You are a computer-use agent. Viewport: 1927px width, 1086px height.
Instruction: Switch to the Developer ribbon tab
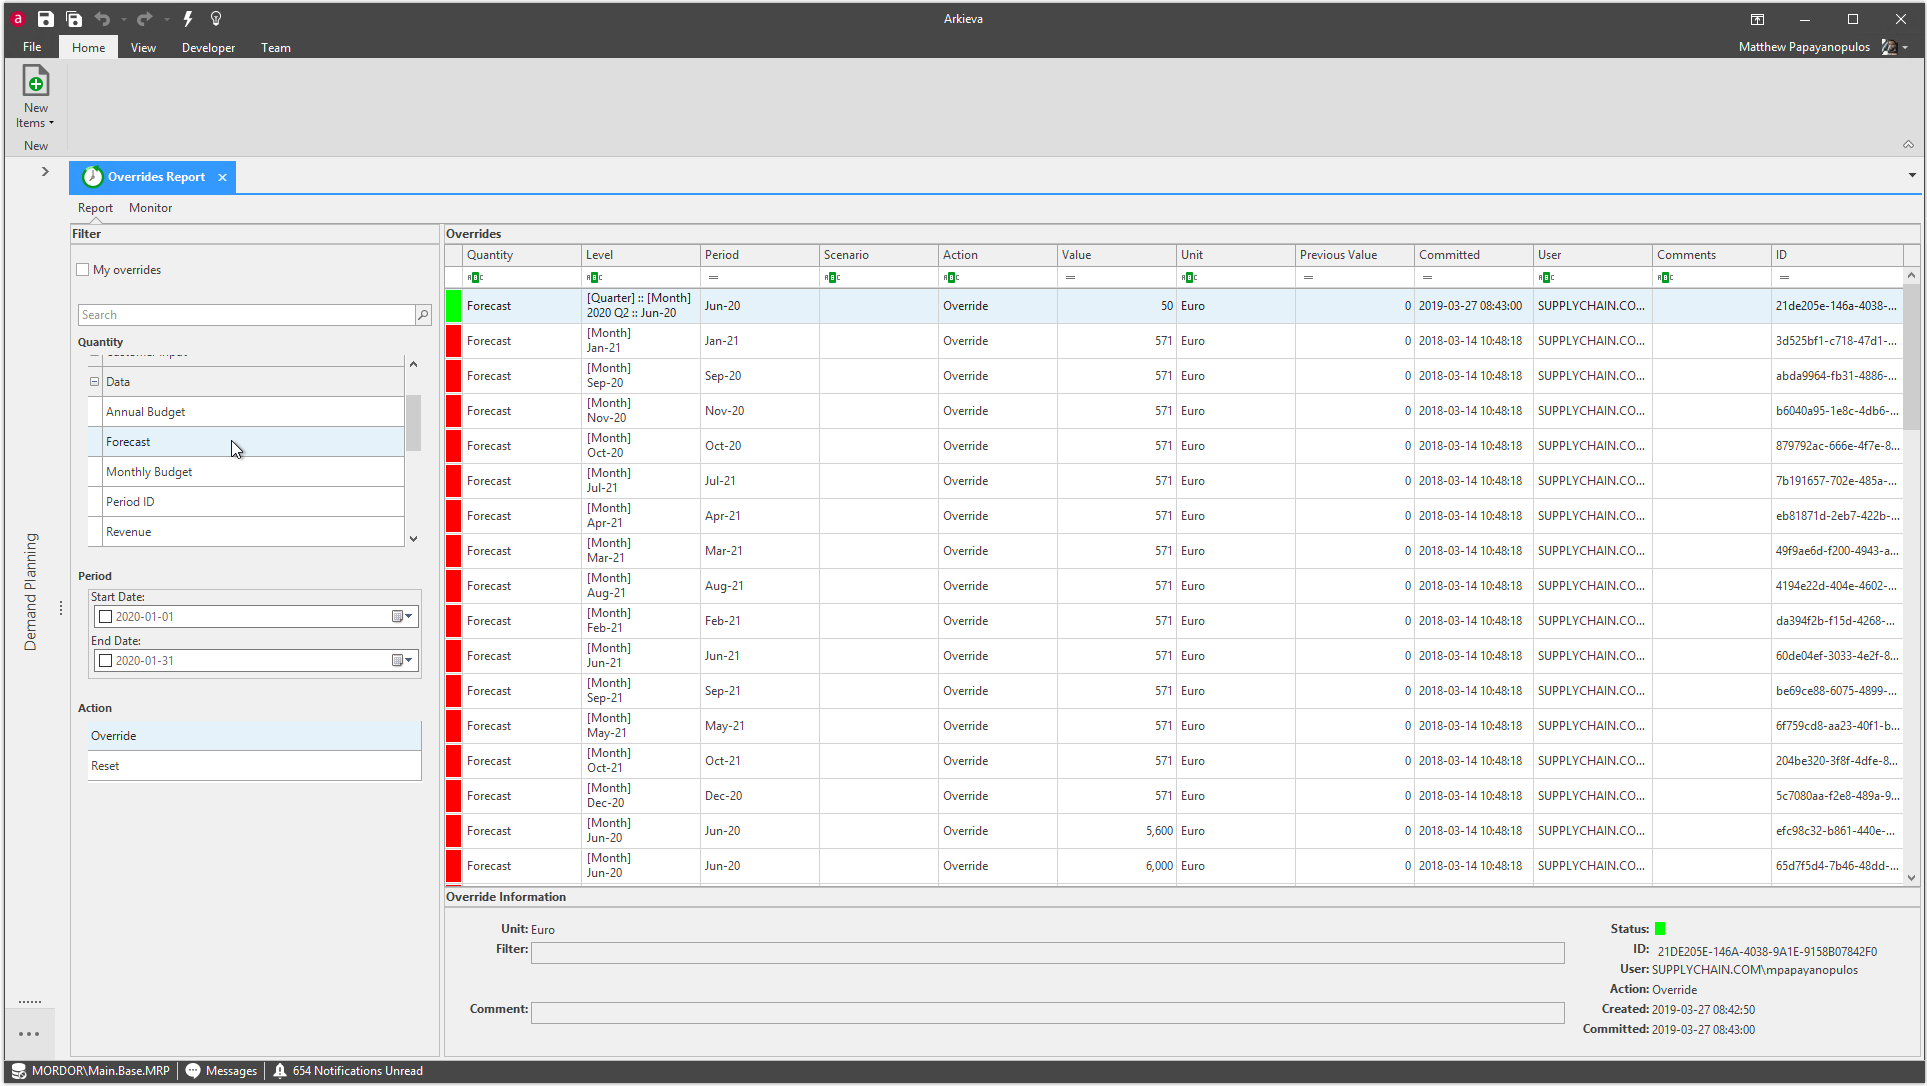tap(208, 47)
